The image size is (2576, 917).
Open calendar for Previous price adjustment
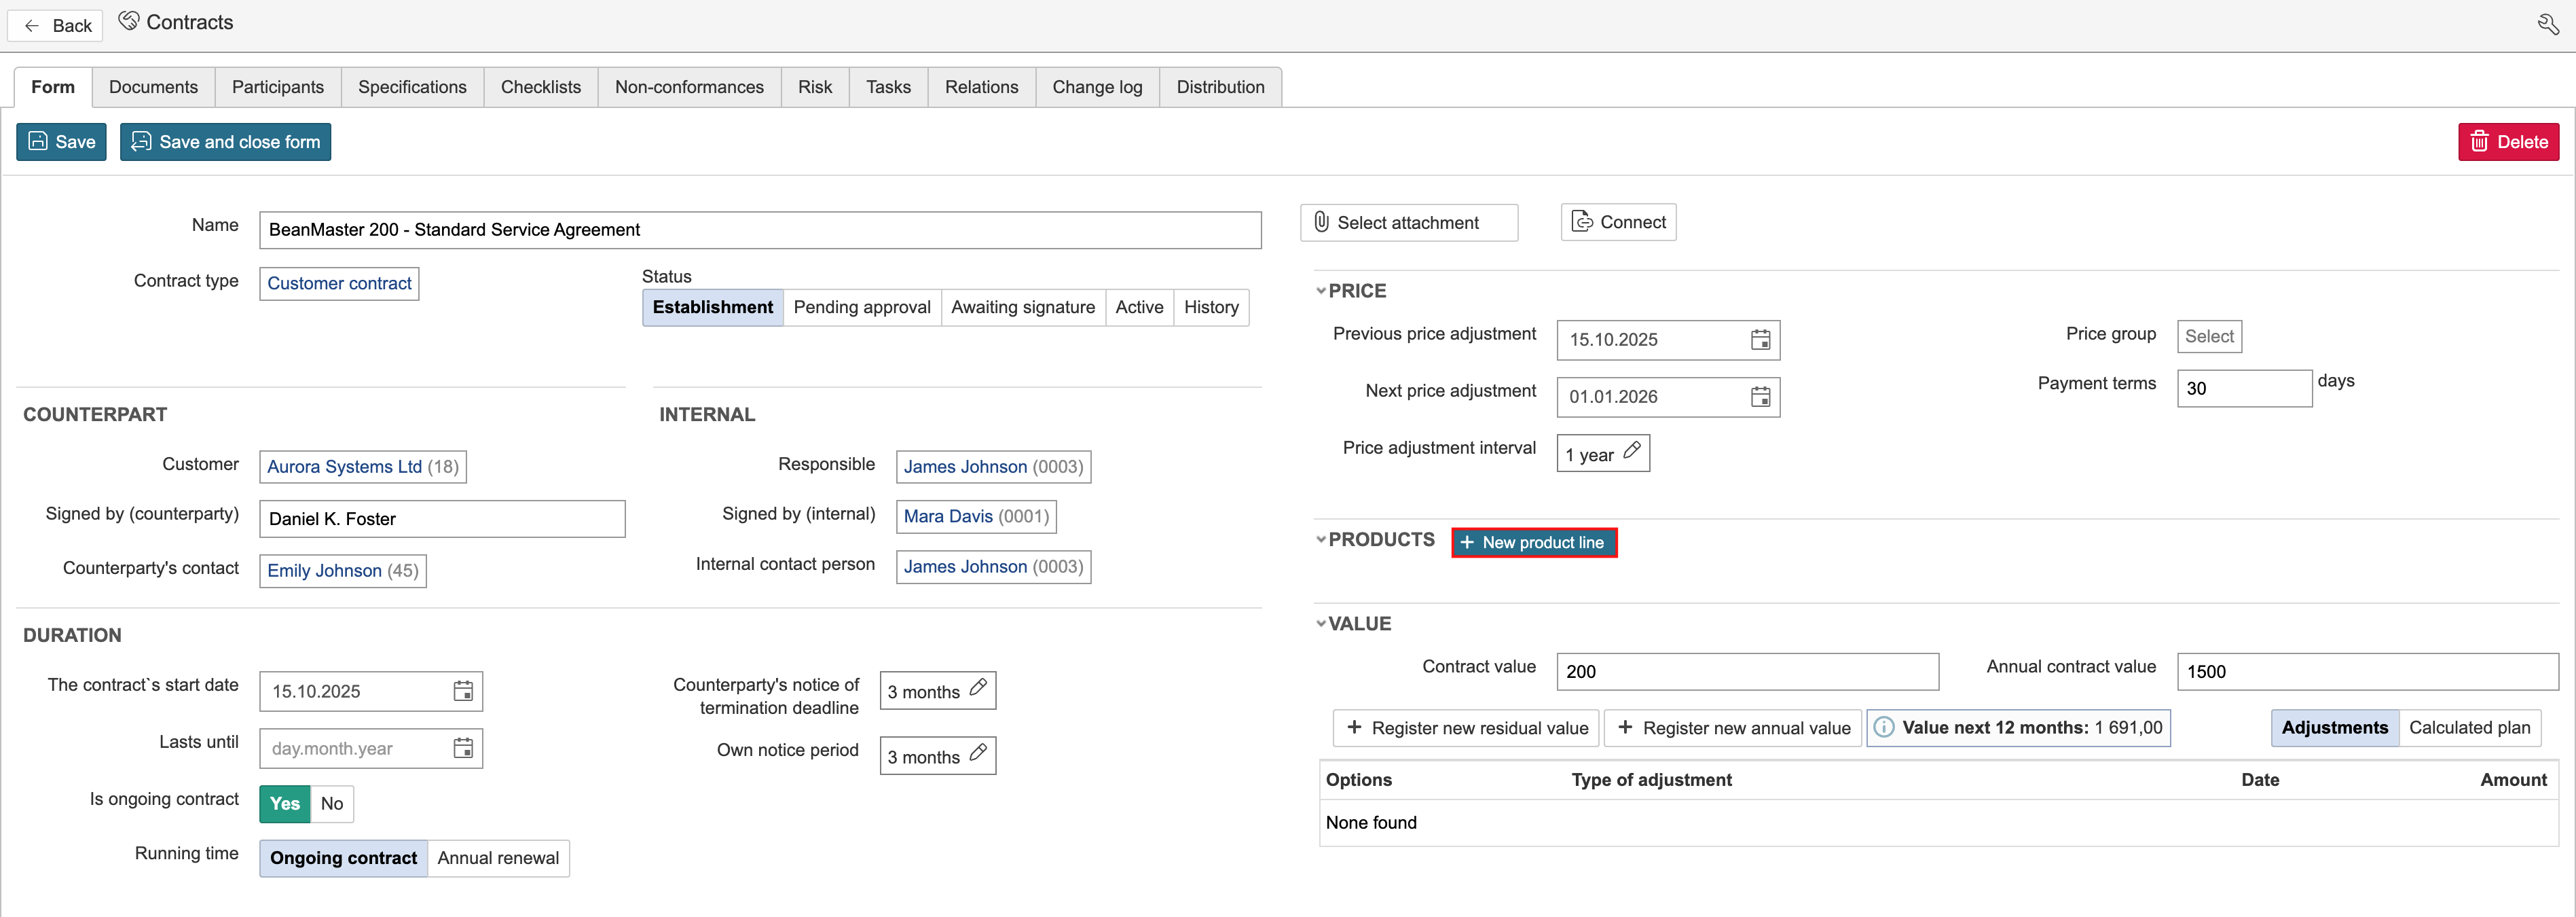click(1760, 340)
